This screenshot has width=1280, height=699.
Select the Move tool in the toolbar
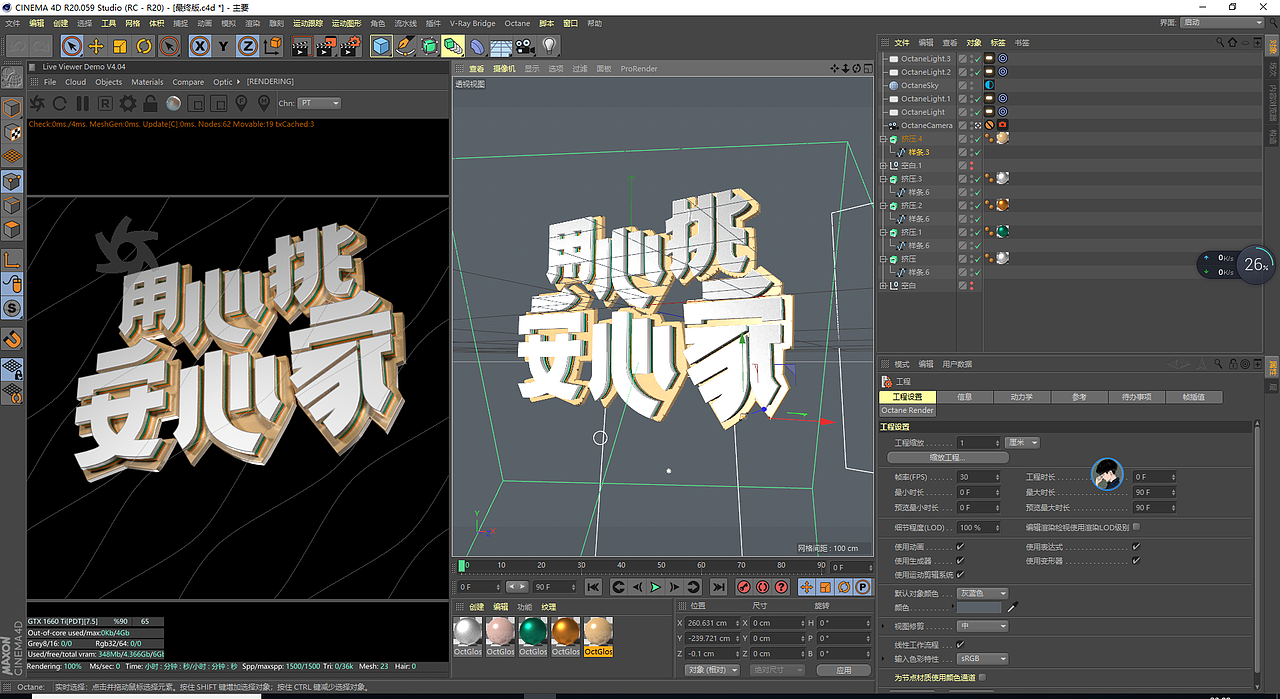pos(95,45)
